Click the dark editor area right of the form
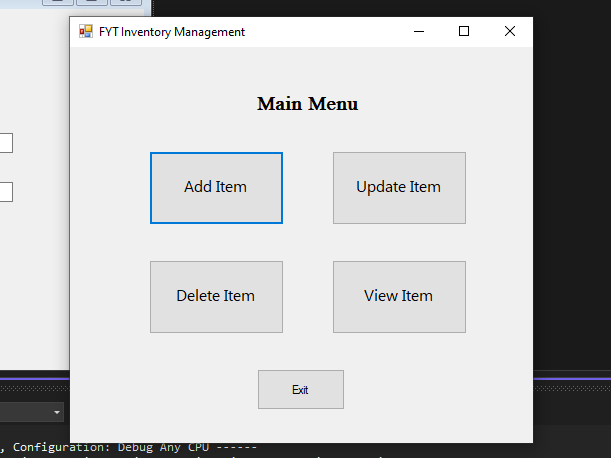Viewport: 611px width, 458px height. click(x=572, y=187)
